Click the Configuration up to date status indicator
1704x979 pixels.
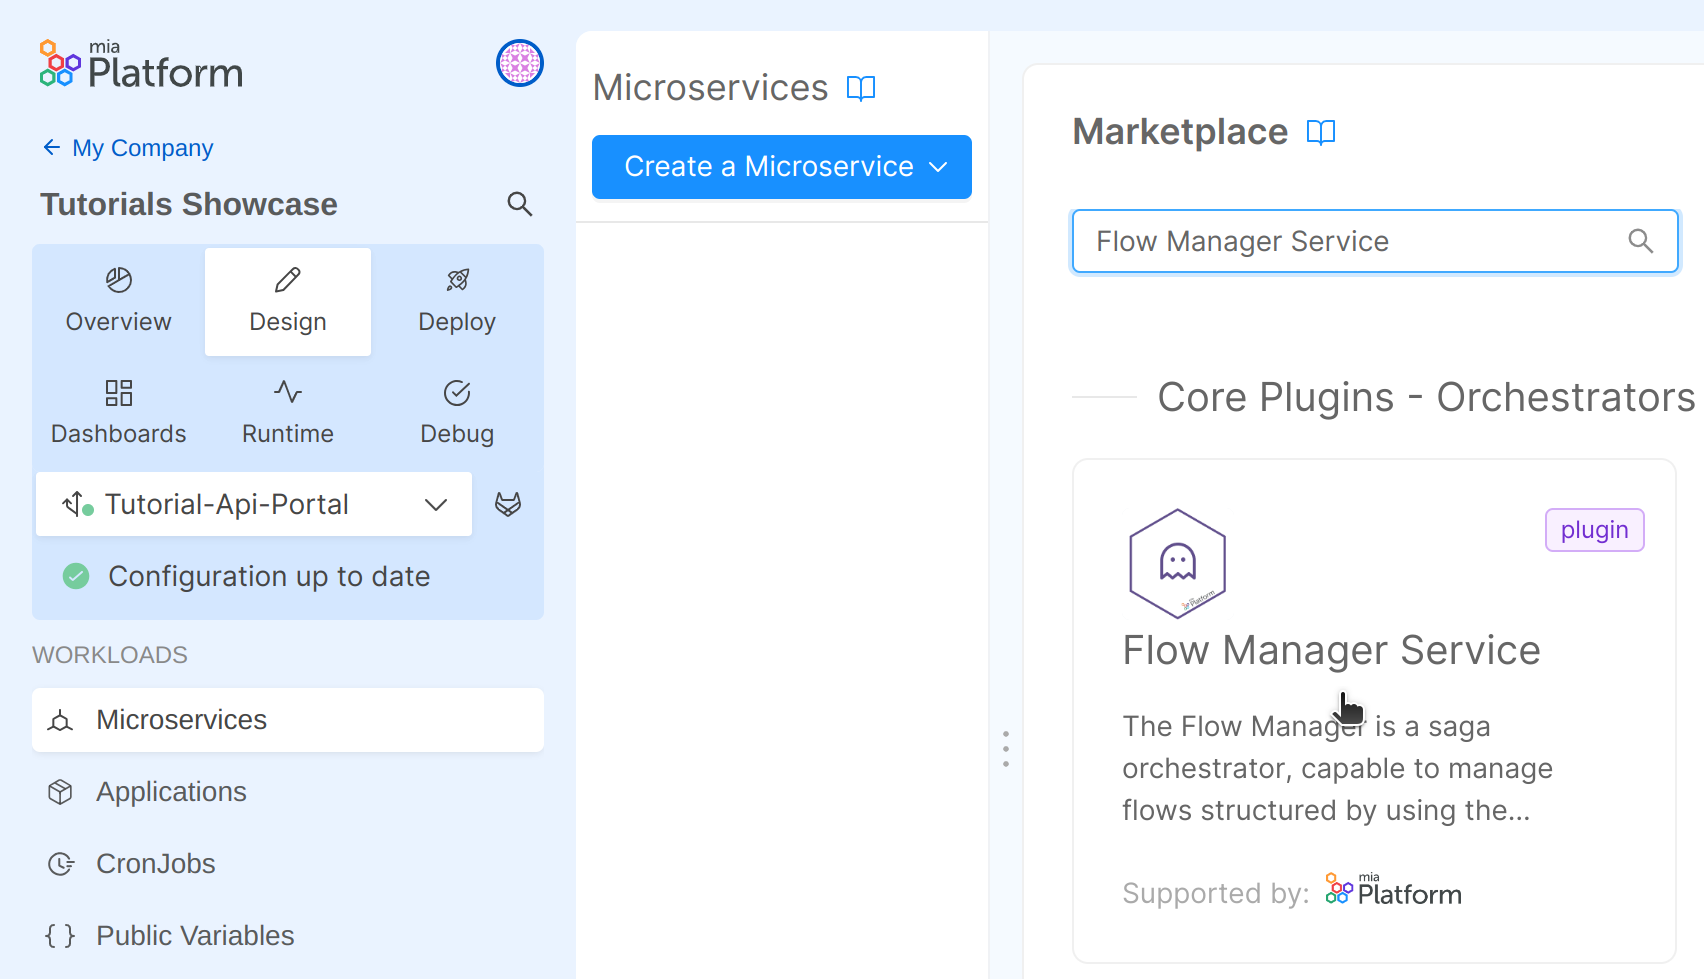tap(76, 576)
